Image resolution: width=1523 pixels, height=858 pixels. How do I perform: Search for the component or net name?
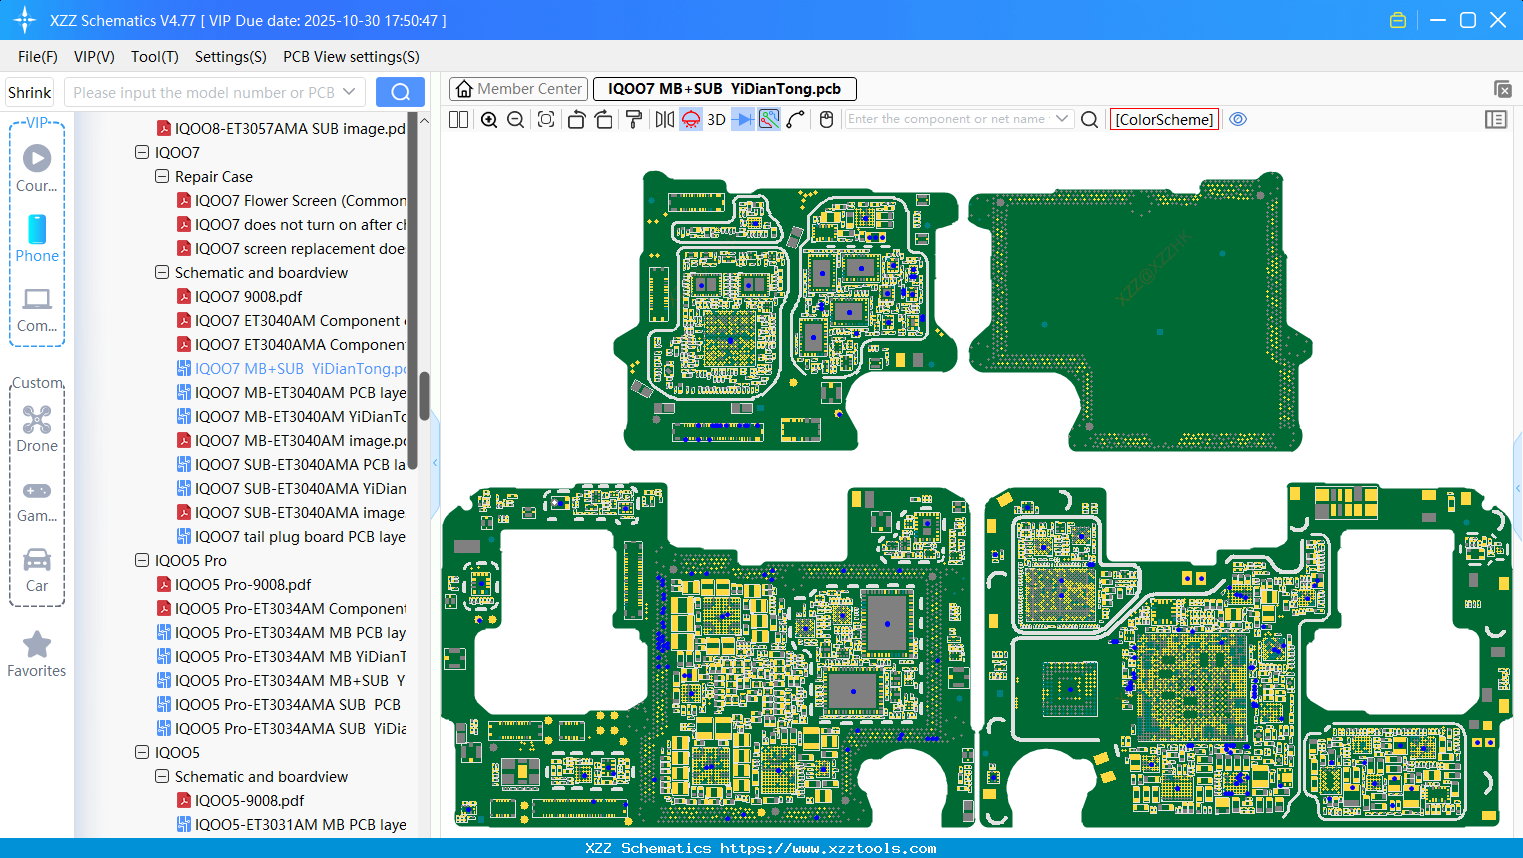click(1090, 119)
